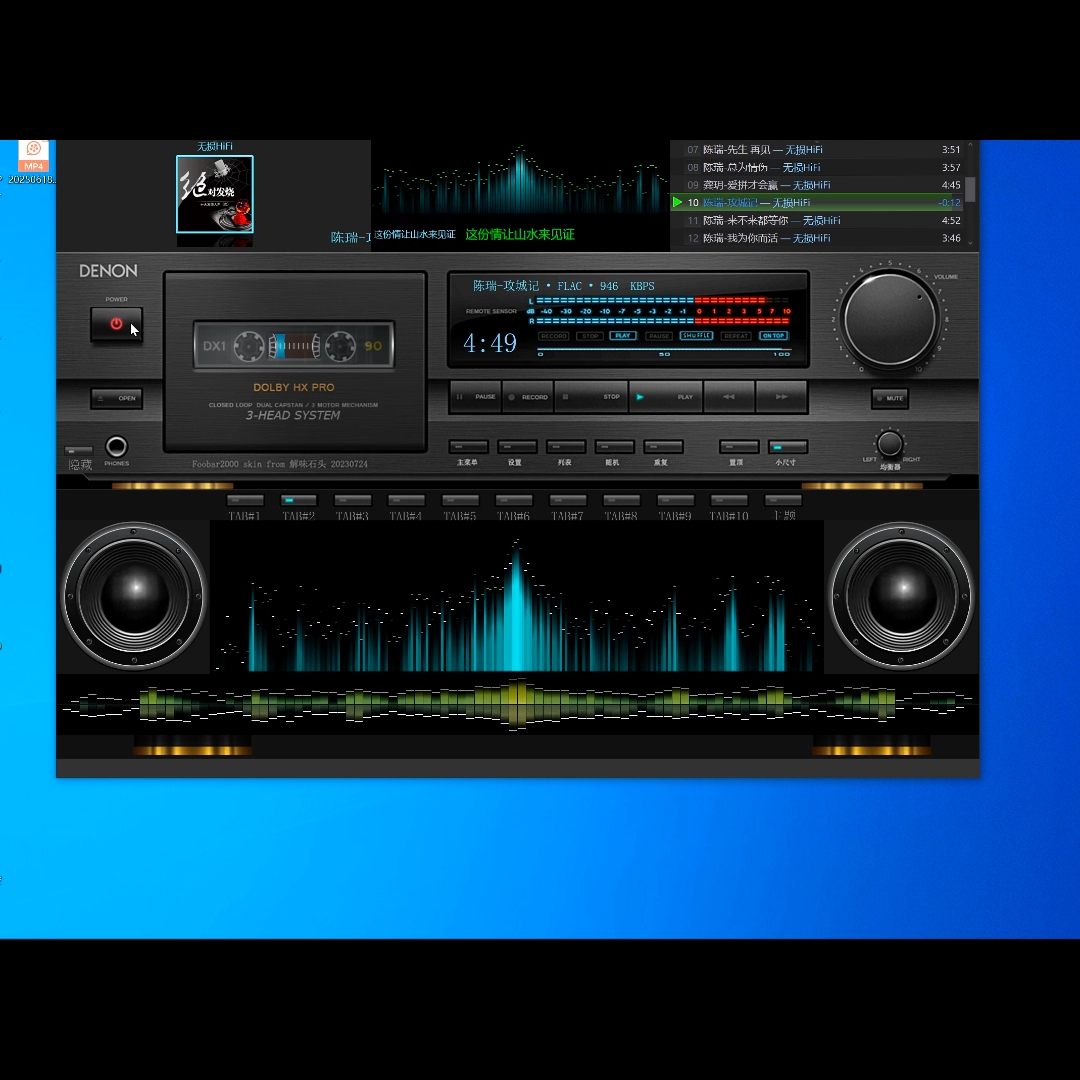1080x1080 pixels.
Task: Click the SHUFFLE indicator on the display
Action: pyautogui.click(x=696, y=335)
